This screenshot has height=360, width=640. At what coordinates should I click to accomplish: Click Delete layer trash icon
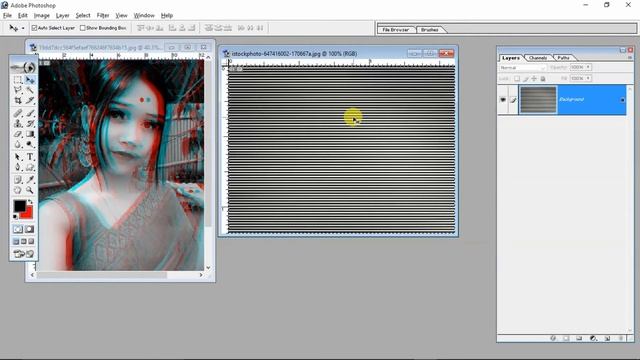(x=621, y=338)
